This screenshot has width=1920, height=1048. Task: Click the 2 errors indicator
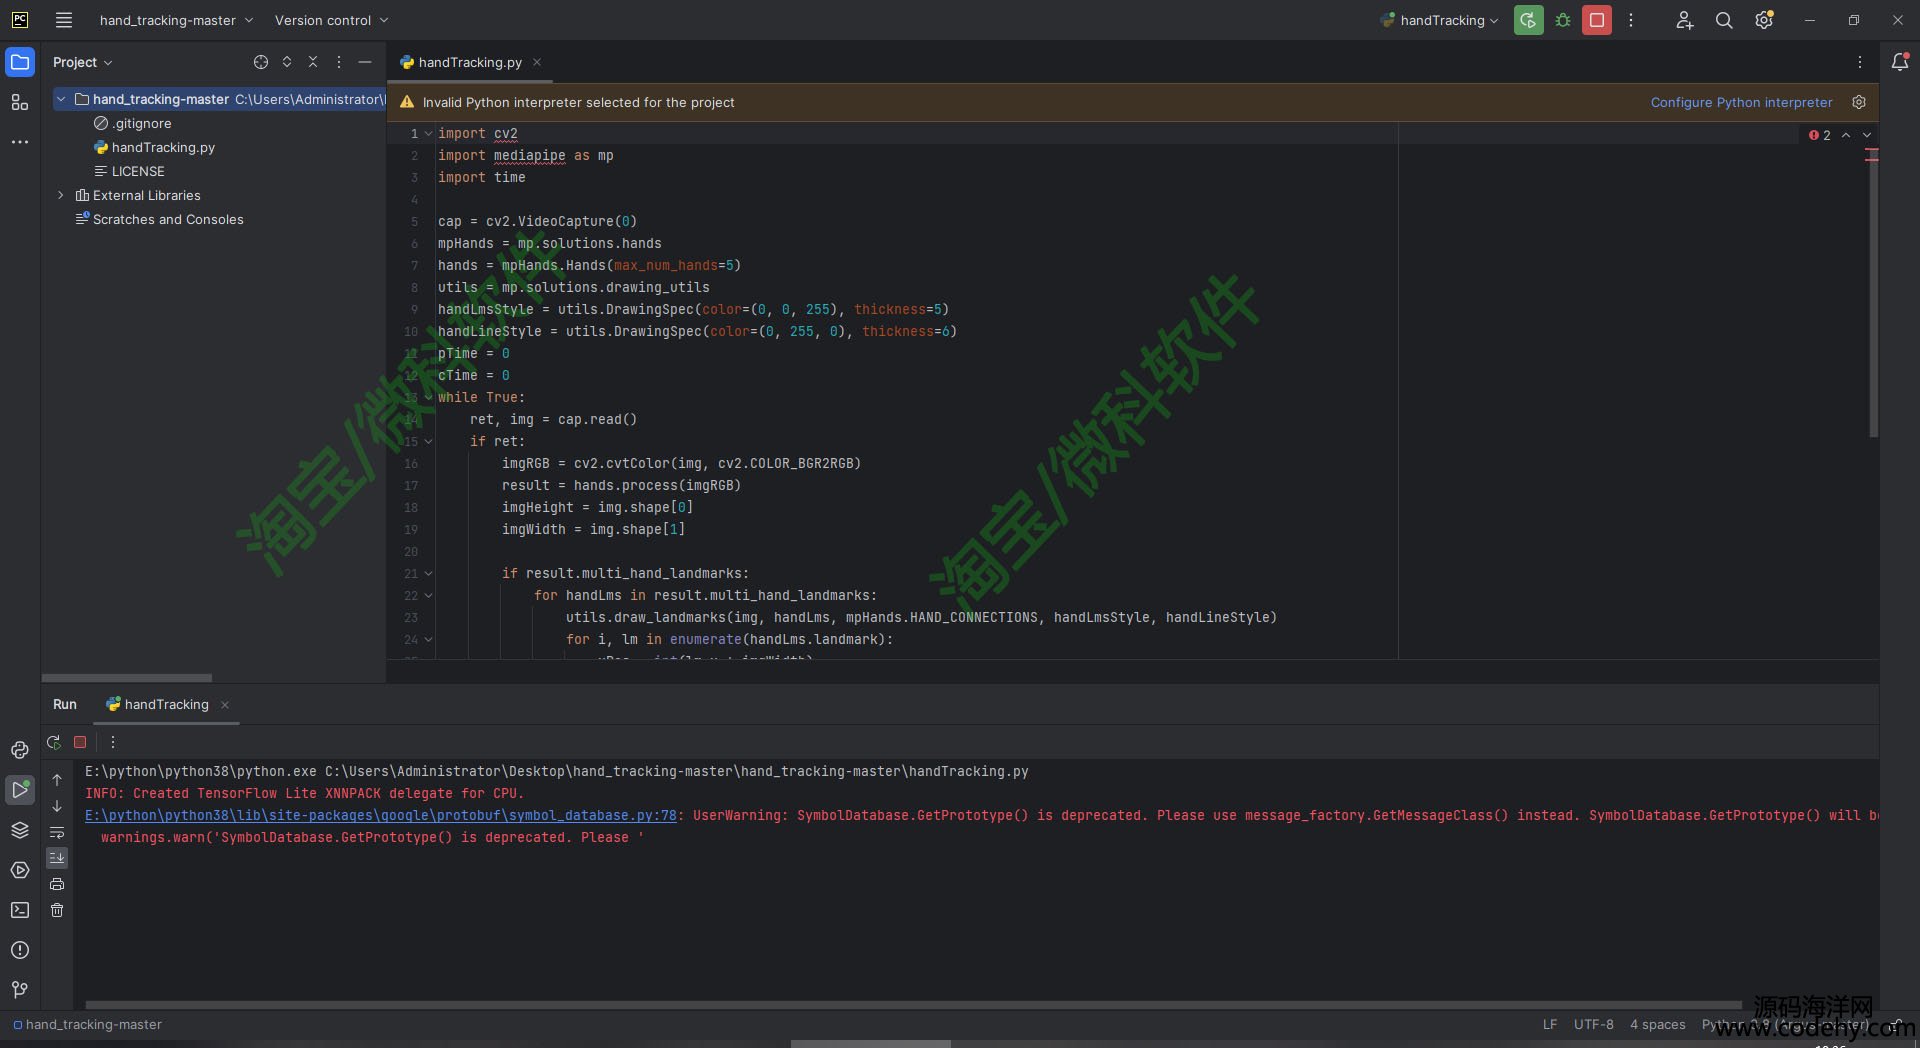click(x=1820, y=135)
